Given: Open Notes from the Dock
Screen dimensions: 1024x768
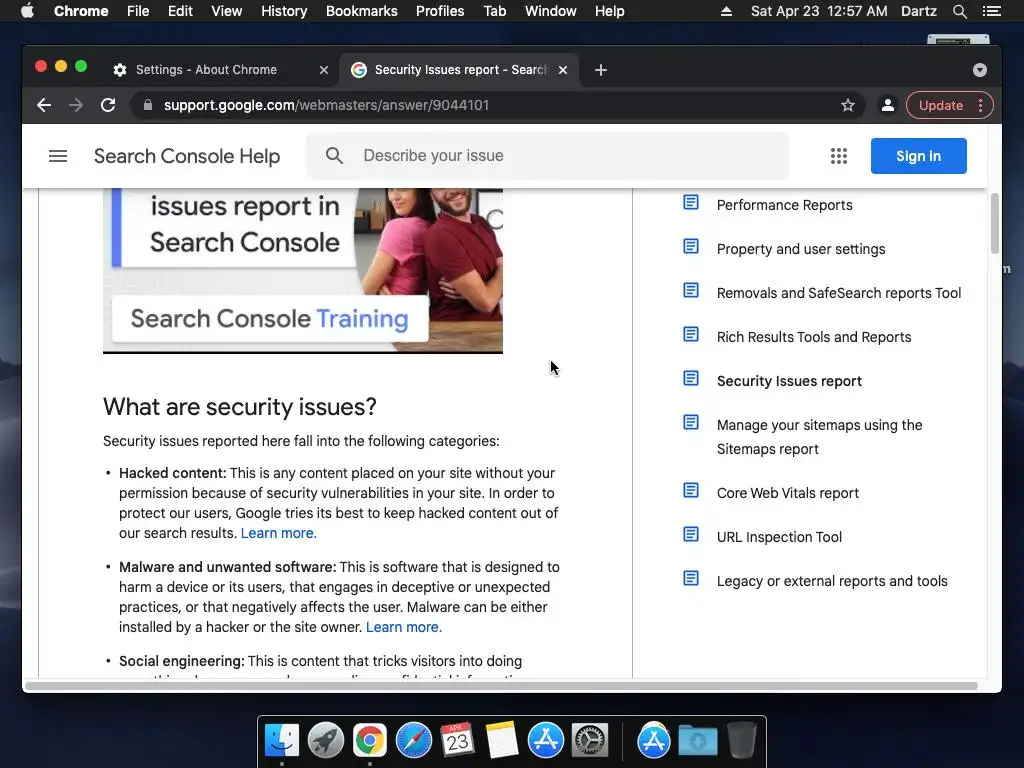Looking at the screenshot, I should pyautogui.click(x=502, y=741).
